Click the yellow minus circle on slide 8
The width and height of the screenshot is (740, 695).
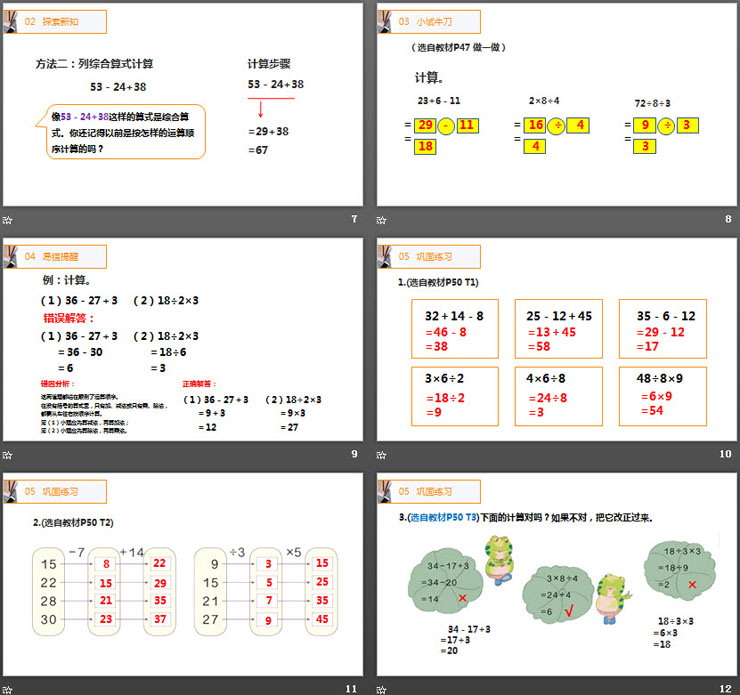click(446, 126)
